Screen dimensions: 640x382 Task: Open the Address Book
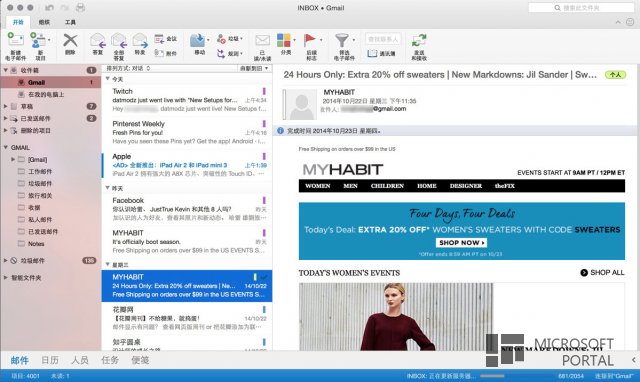click(x=382, y=53)
